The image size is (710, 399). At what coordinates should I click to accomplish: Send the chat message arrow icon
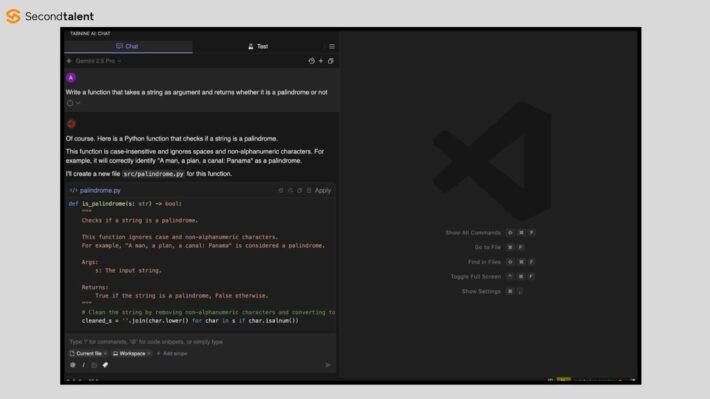(x=328, y=365)
